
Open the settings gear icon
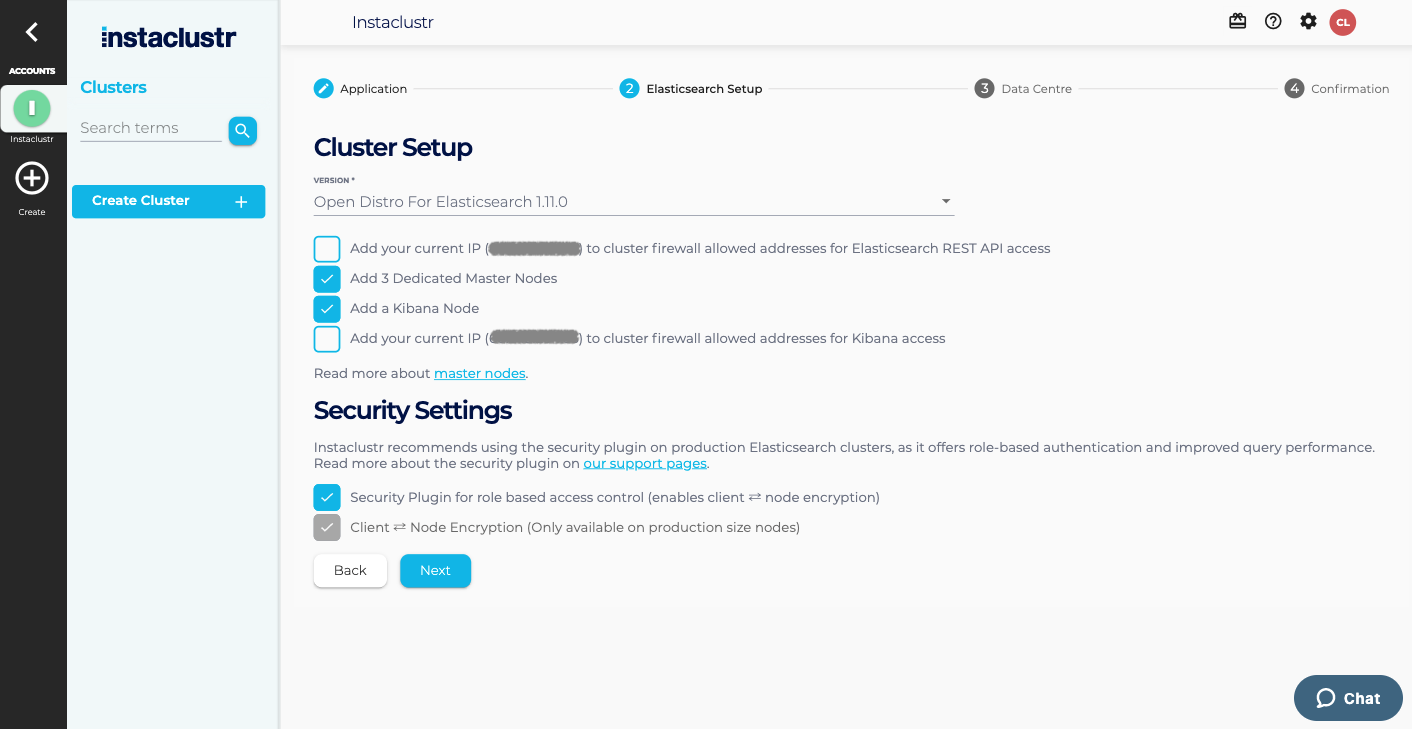pos(1308,21)
